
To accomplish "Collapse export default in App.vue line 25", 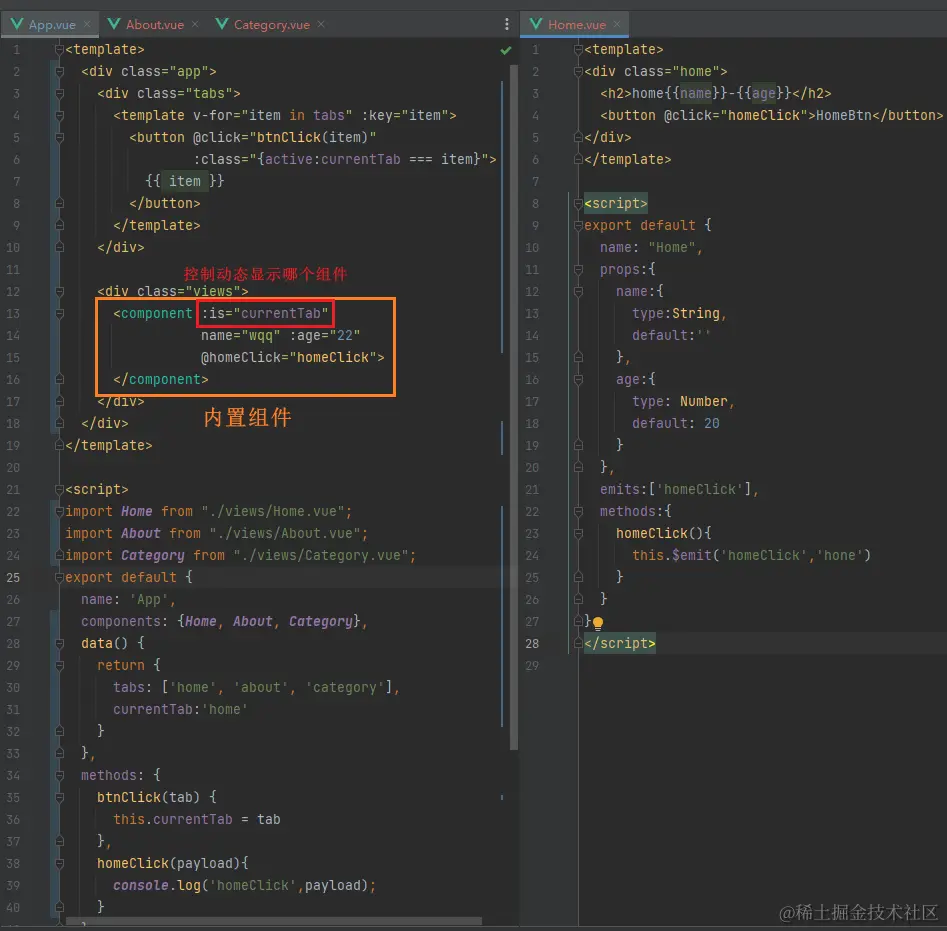I will (x=59, y=577).
